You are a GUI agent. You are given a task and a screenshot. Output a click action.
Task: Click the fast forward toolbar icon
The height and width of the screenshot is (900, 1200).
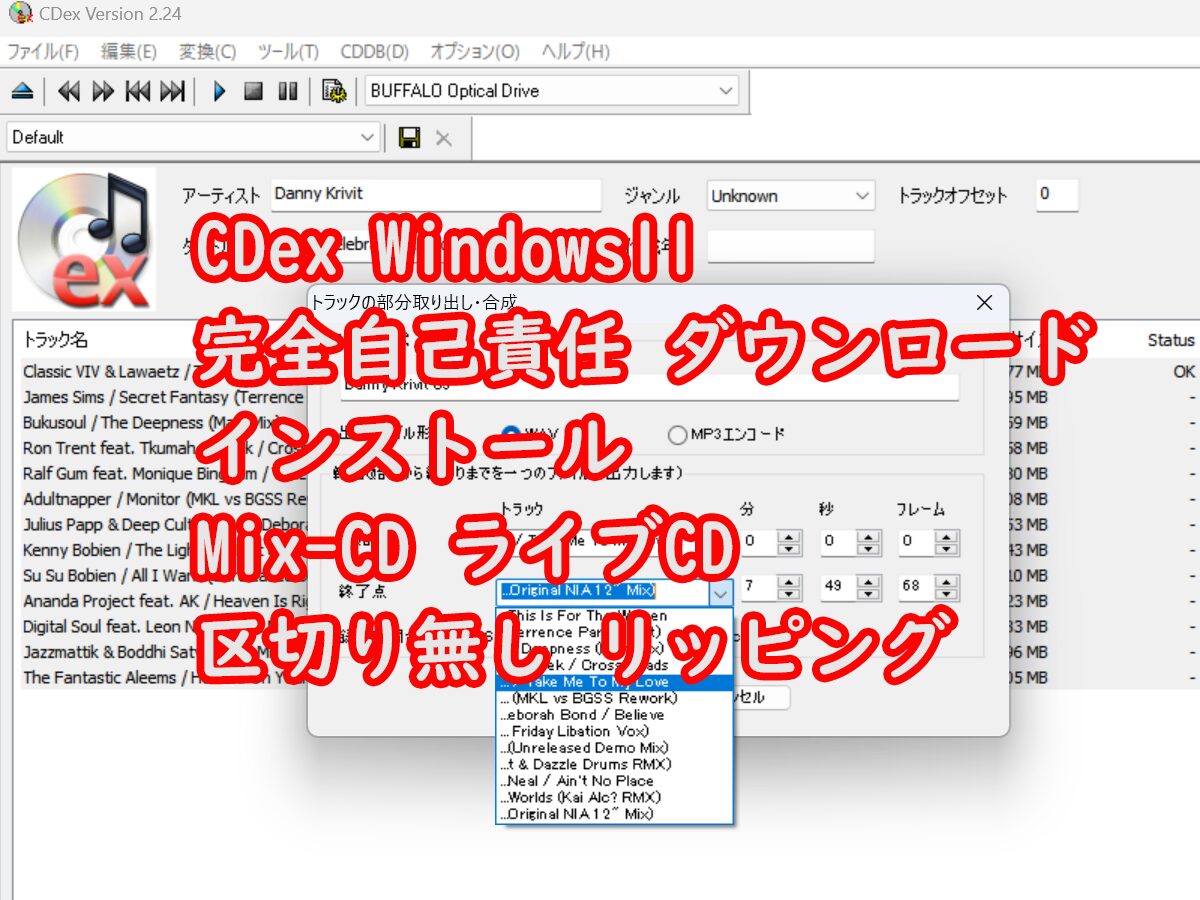point(103,91)
